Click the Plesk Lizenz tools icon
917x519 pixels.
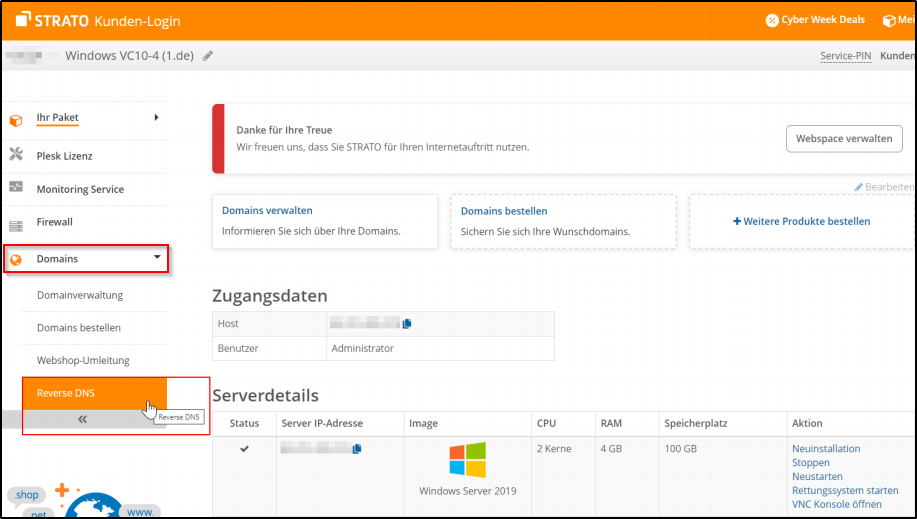(16, 155)
